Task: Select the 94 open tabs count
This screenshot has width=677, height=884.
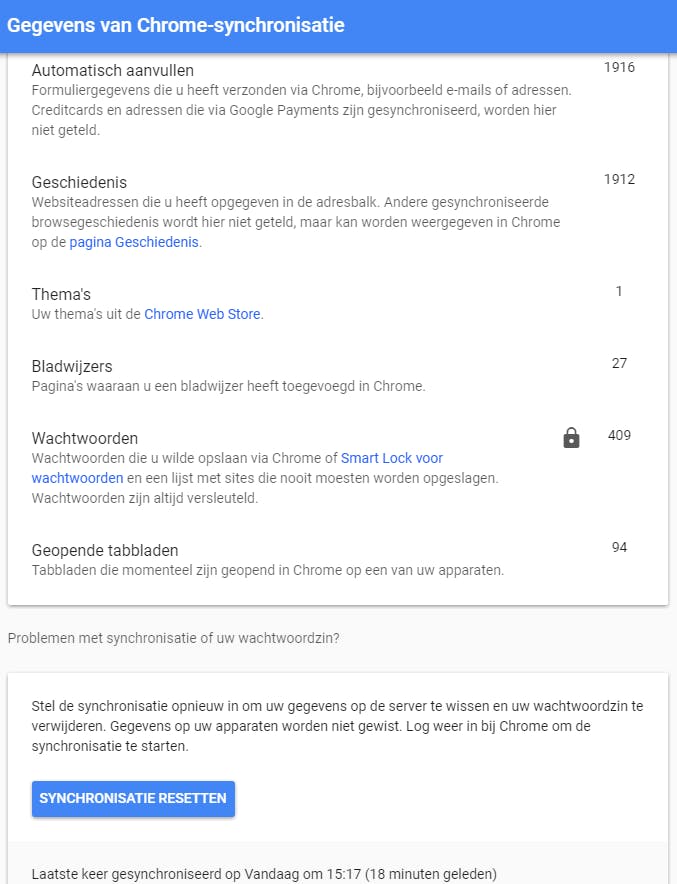Action: point(619,547)
